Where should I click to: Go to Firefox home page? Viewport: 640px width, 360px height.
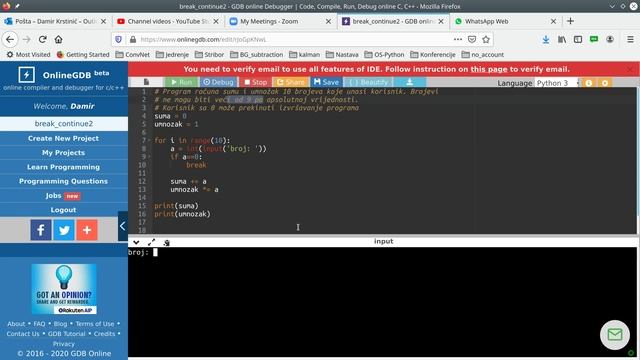[59, 39]
